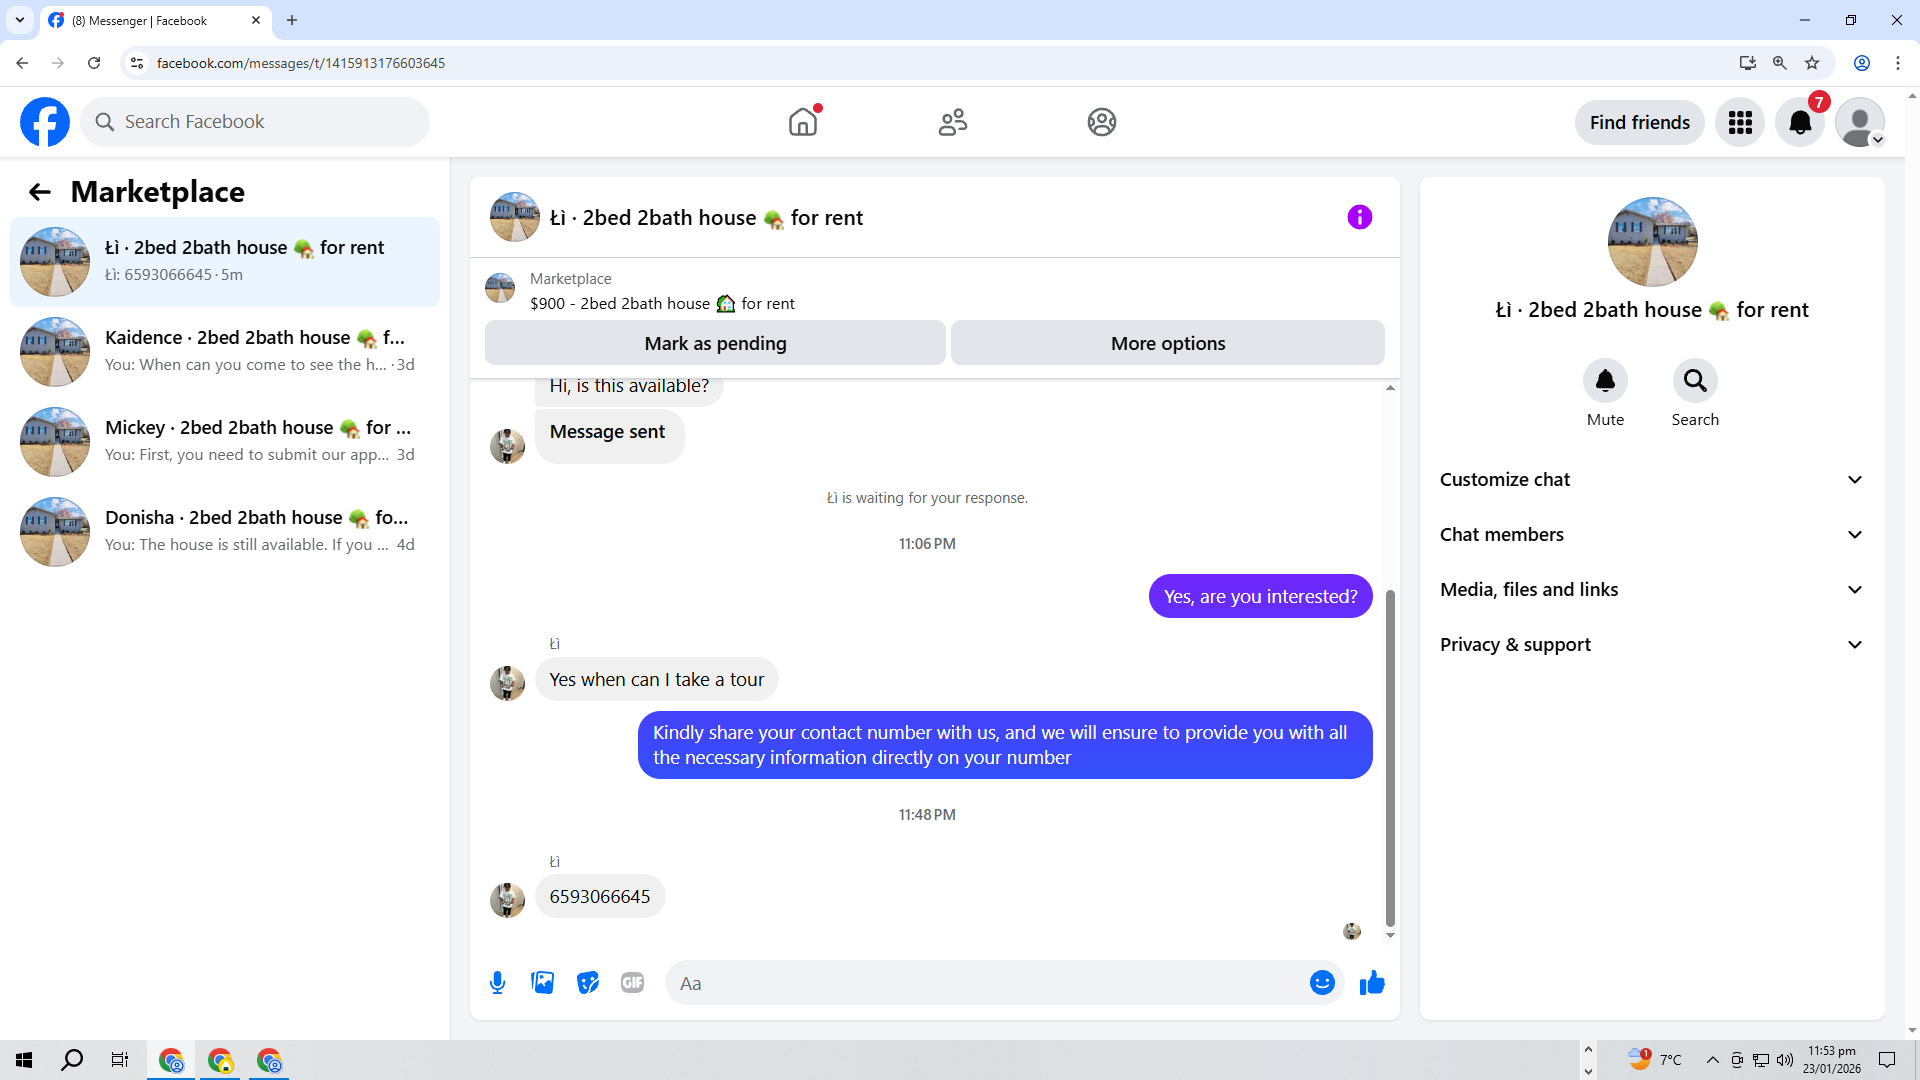Choose an emoji from the smiley icon
The image size is (1920, 1080).
point(1322,983)
